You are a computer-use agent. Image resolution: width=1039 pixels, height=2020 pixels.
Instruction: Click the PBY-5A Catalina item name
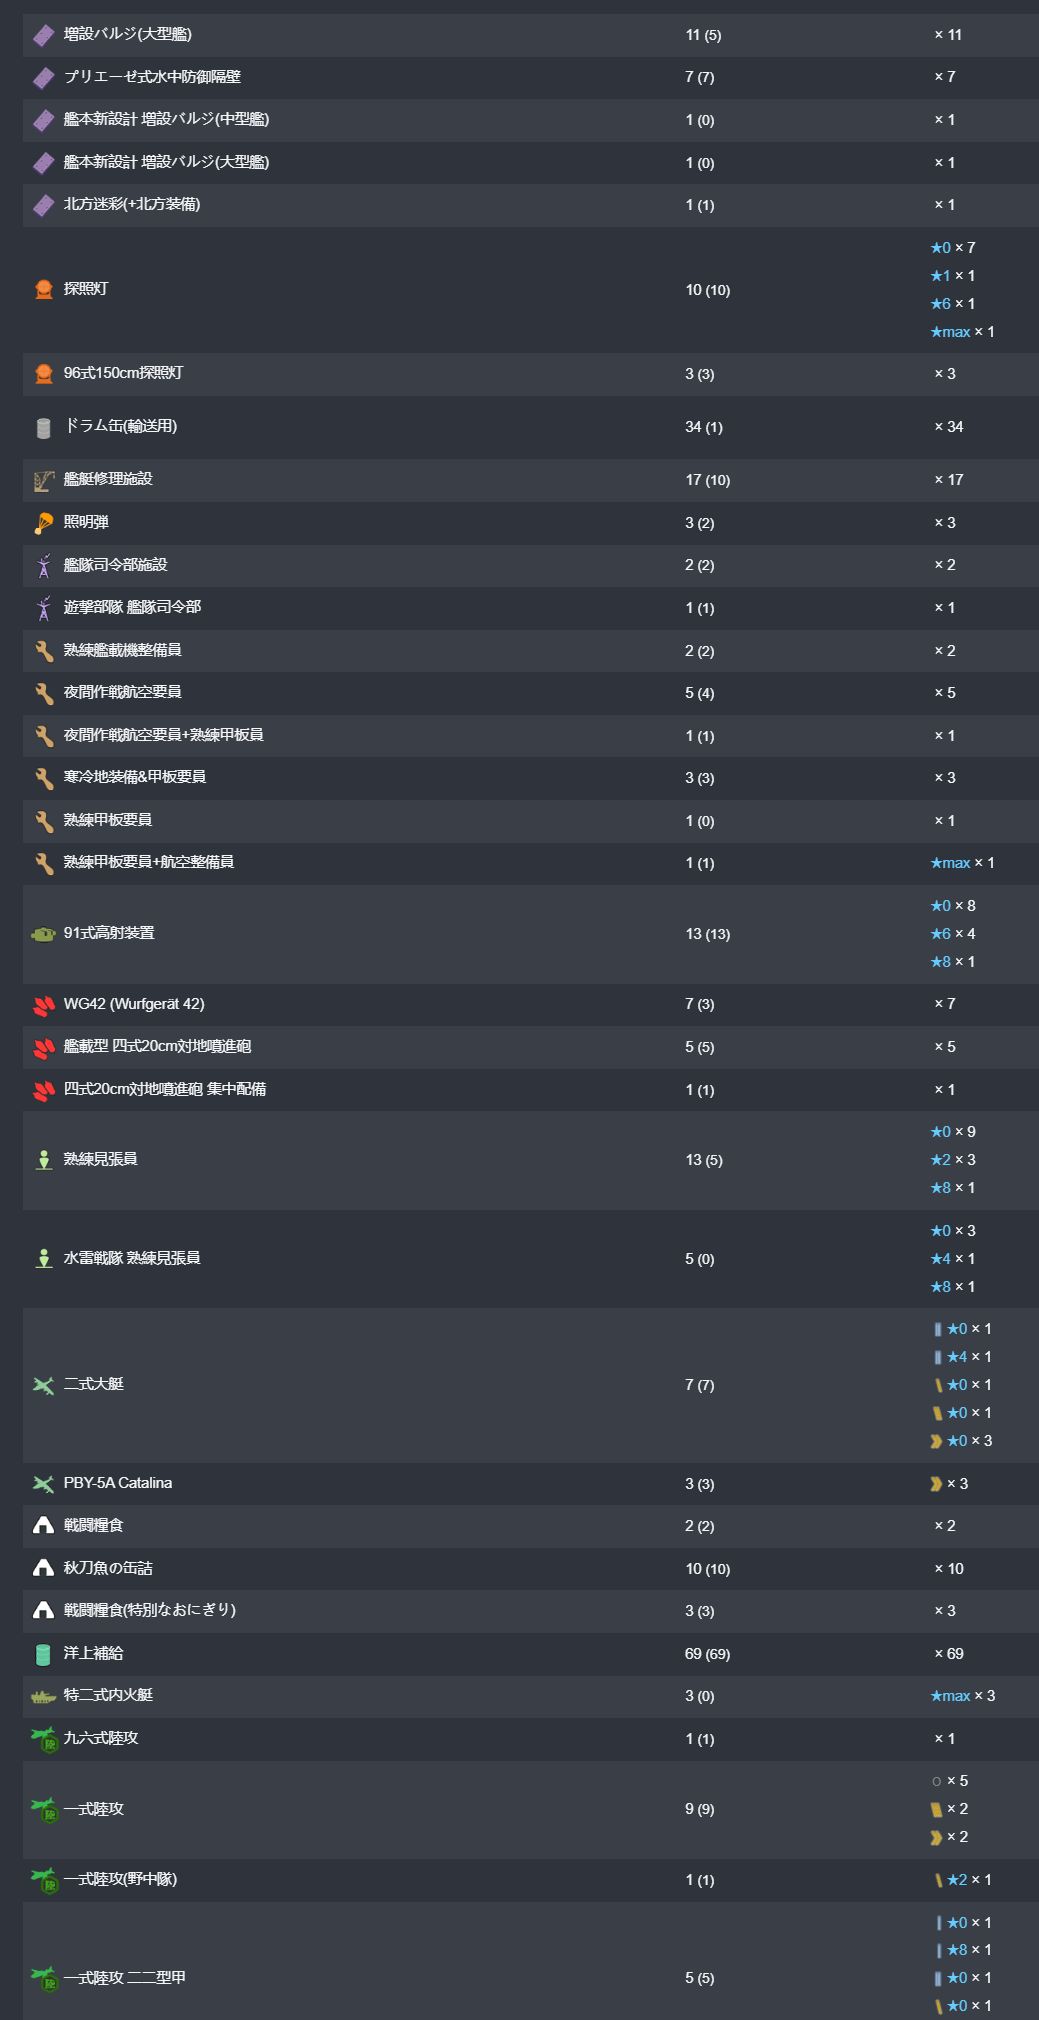point(118,1483)
